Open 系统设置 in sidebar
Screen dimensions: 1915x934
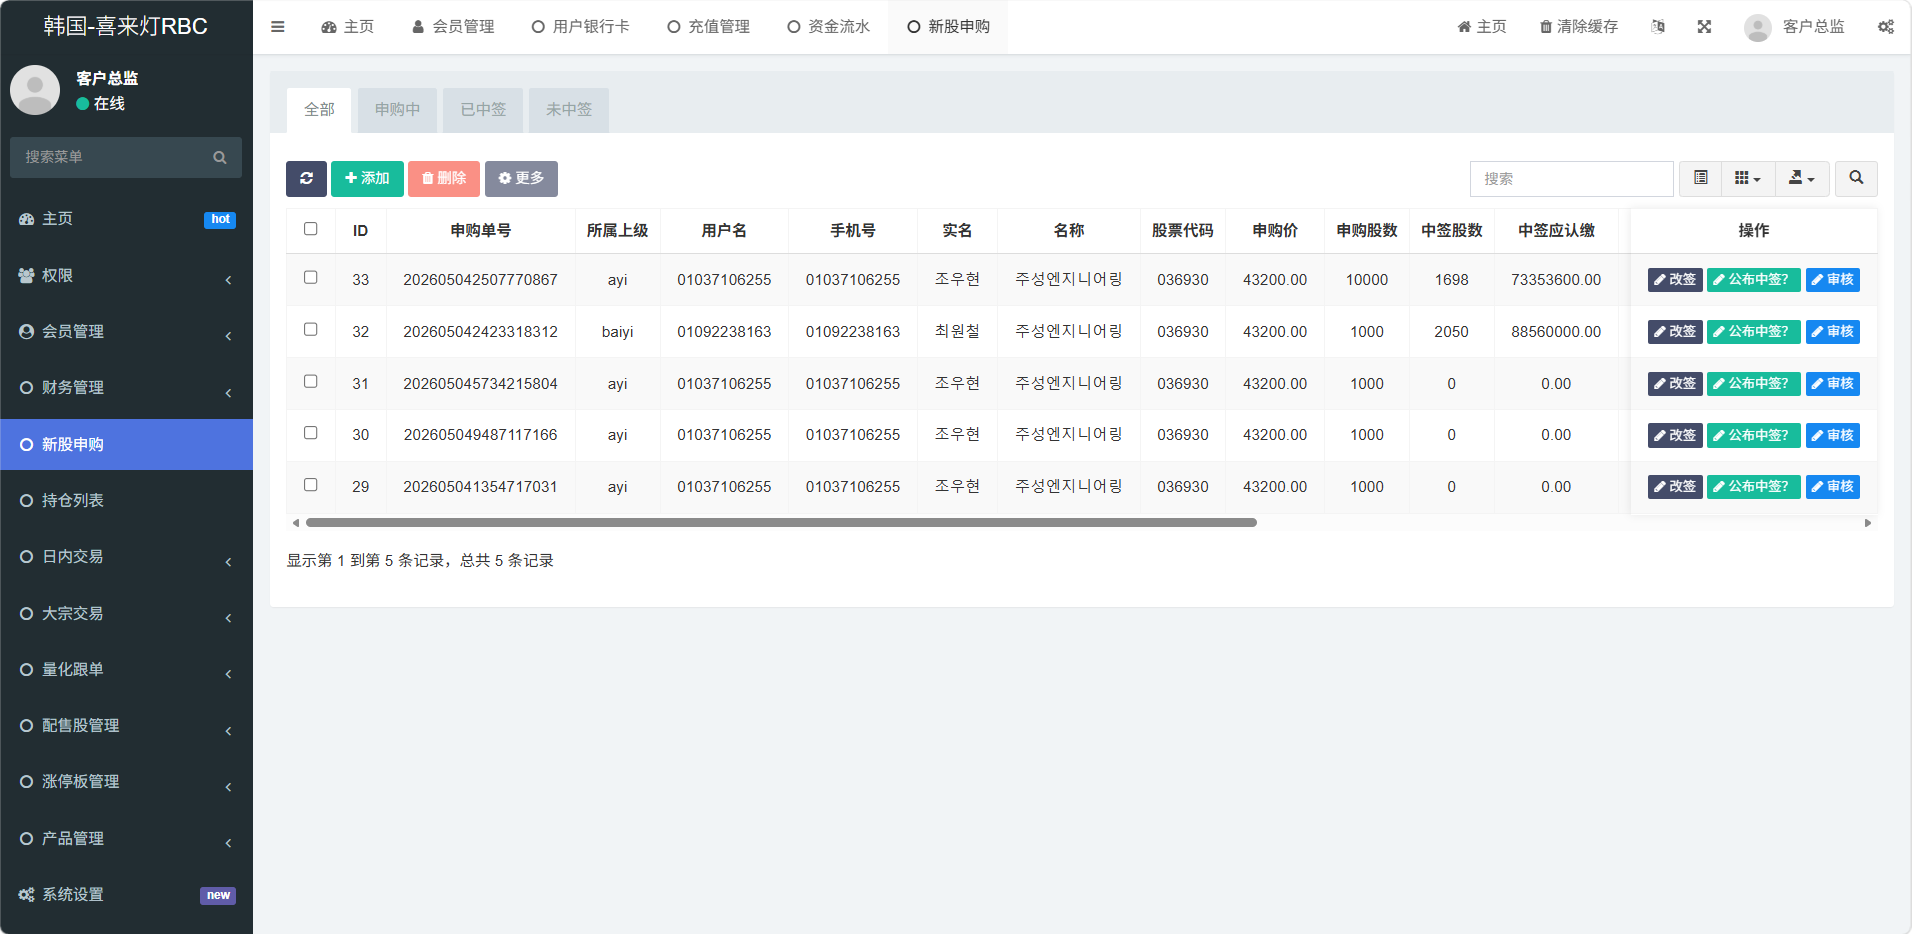coord(126,895)
